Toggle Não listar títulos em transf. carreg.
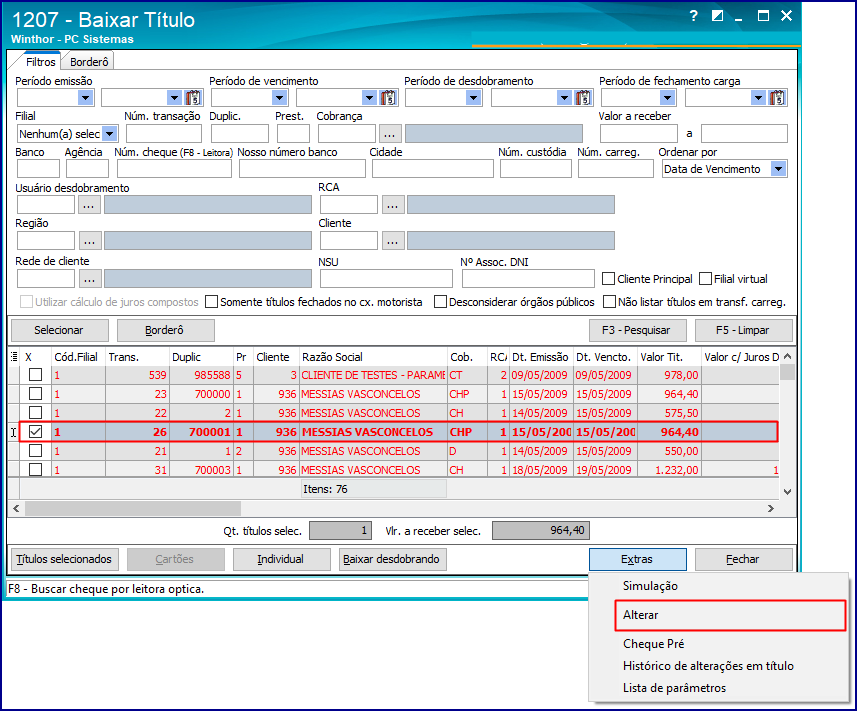Screen dimensions: 857x711 coord(609,302)
